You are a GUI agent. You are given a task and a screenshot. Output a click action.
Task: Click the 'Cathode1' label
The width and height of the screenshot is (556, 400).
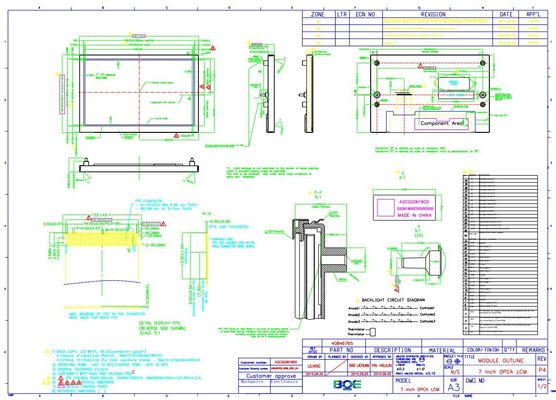point(428,308)
